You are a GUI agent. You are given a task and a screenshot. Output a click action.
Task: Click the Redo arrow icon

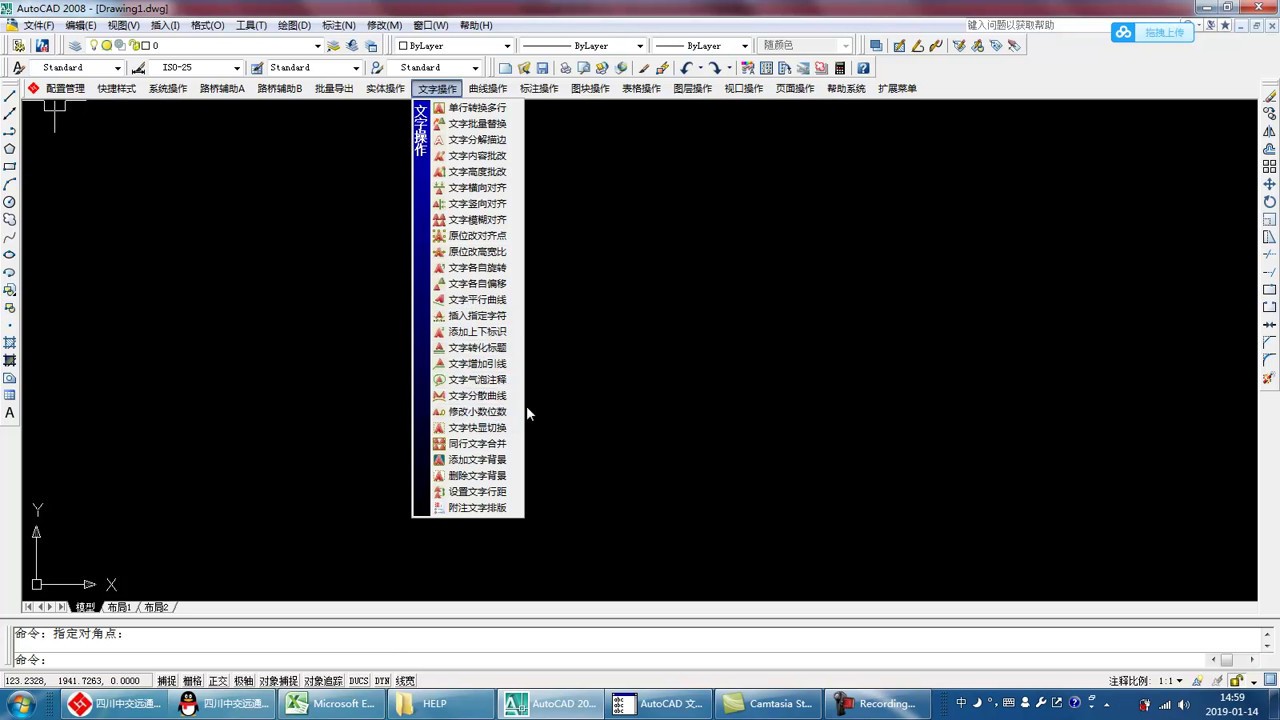(x=715, y=68)
